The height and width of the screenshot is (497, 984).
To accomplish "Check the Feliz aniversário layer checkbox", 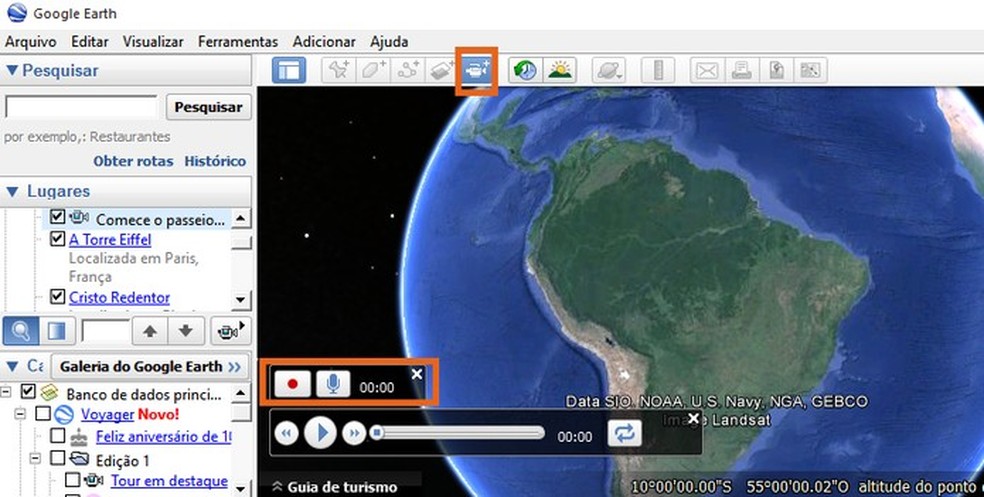I will point(58,435).
